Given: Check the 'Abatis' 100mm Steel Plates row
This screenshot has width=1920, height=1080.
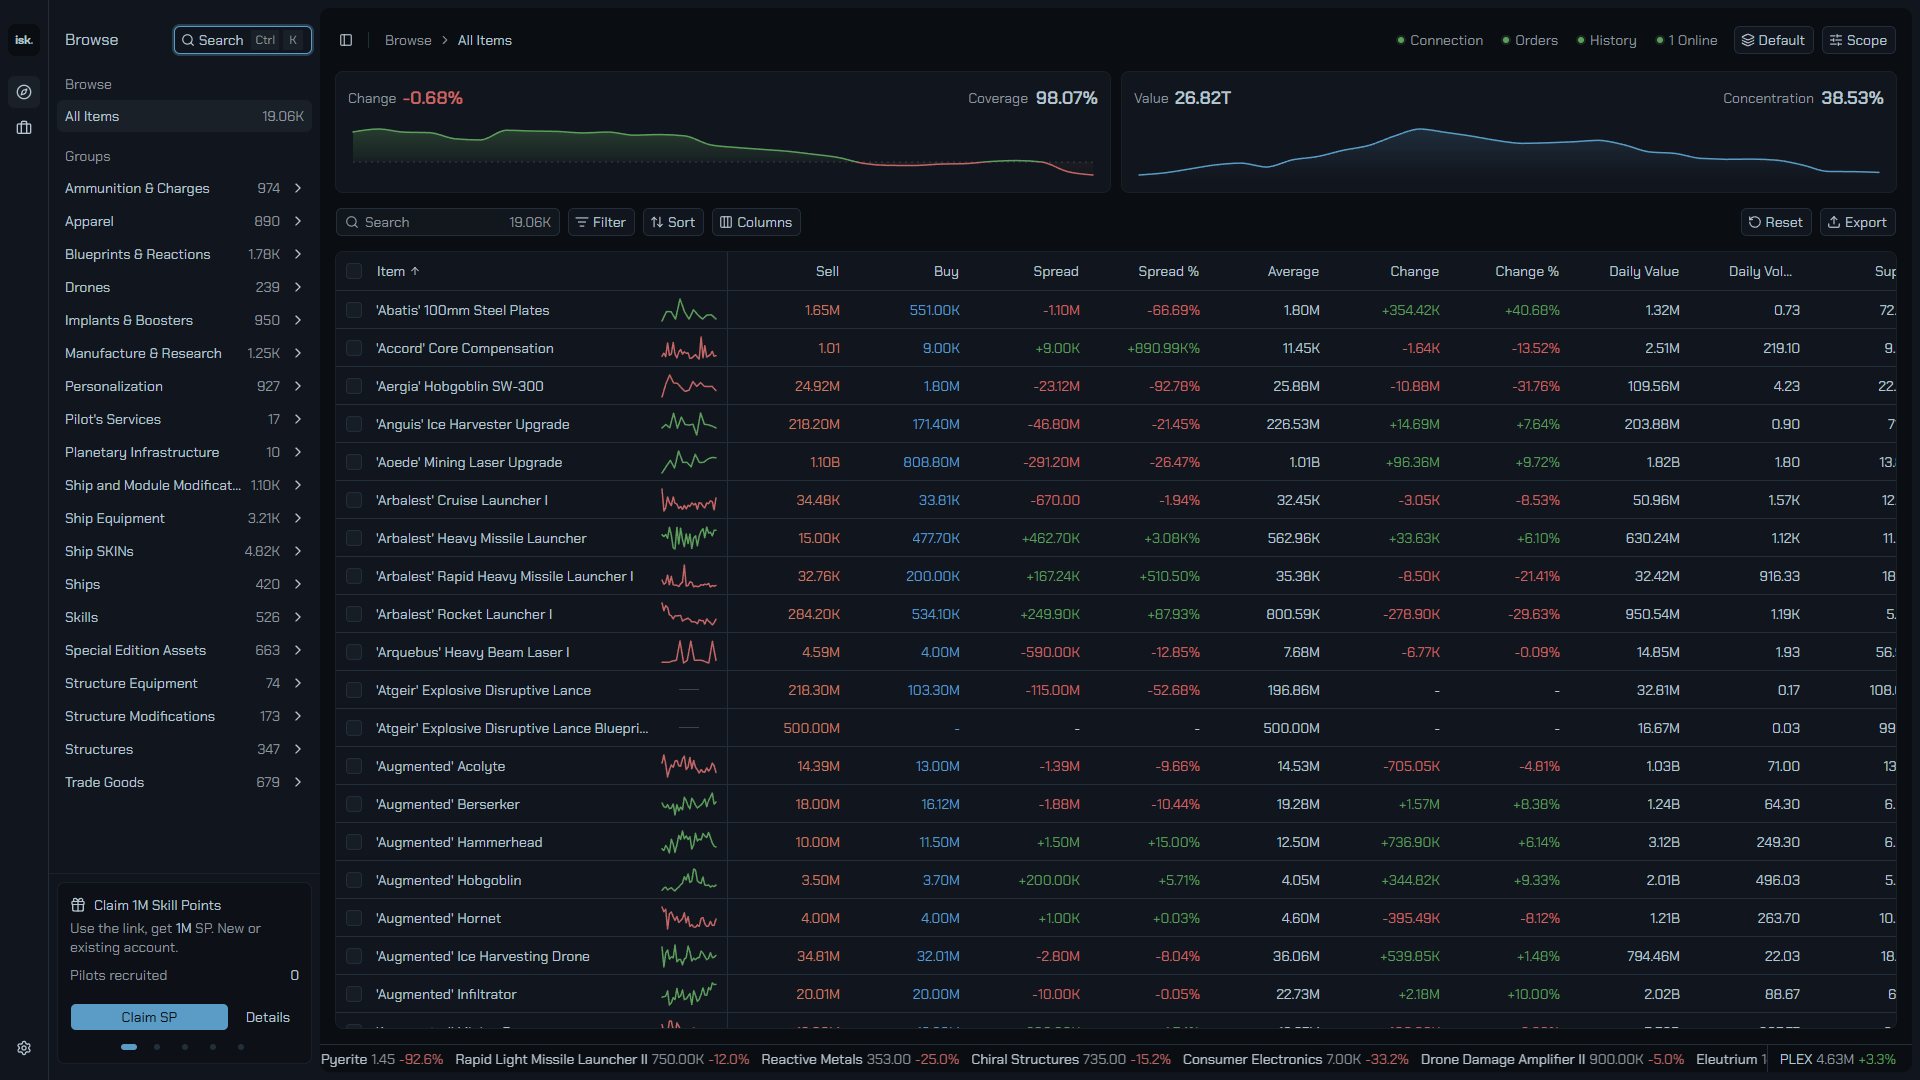Looking at the screenshot, I should tap(354, 310).
